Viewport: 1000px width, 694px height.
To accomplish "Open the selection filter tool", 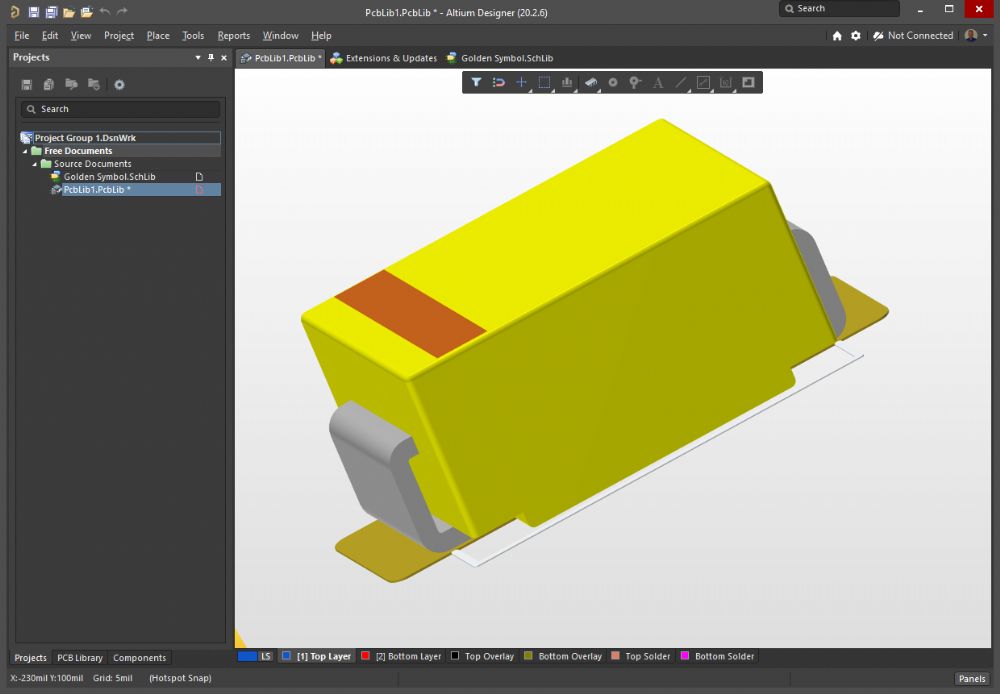I will pyautogui.click(x=476, y=82).
